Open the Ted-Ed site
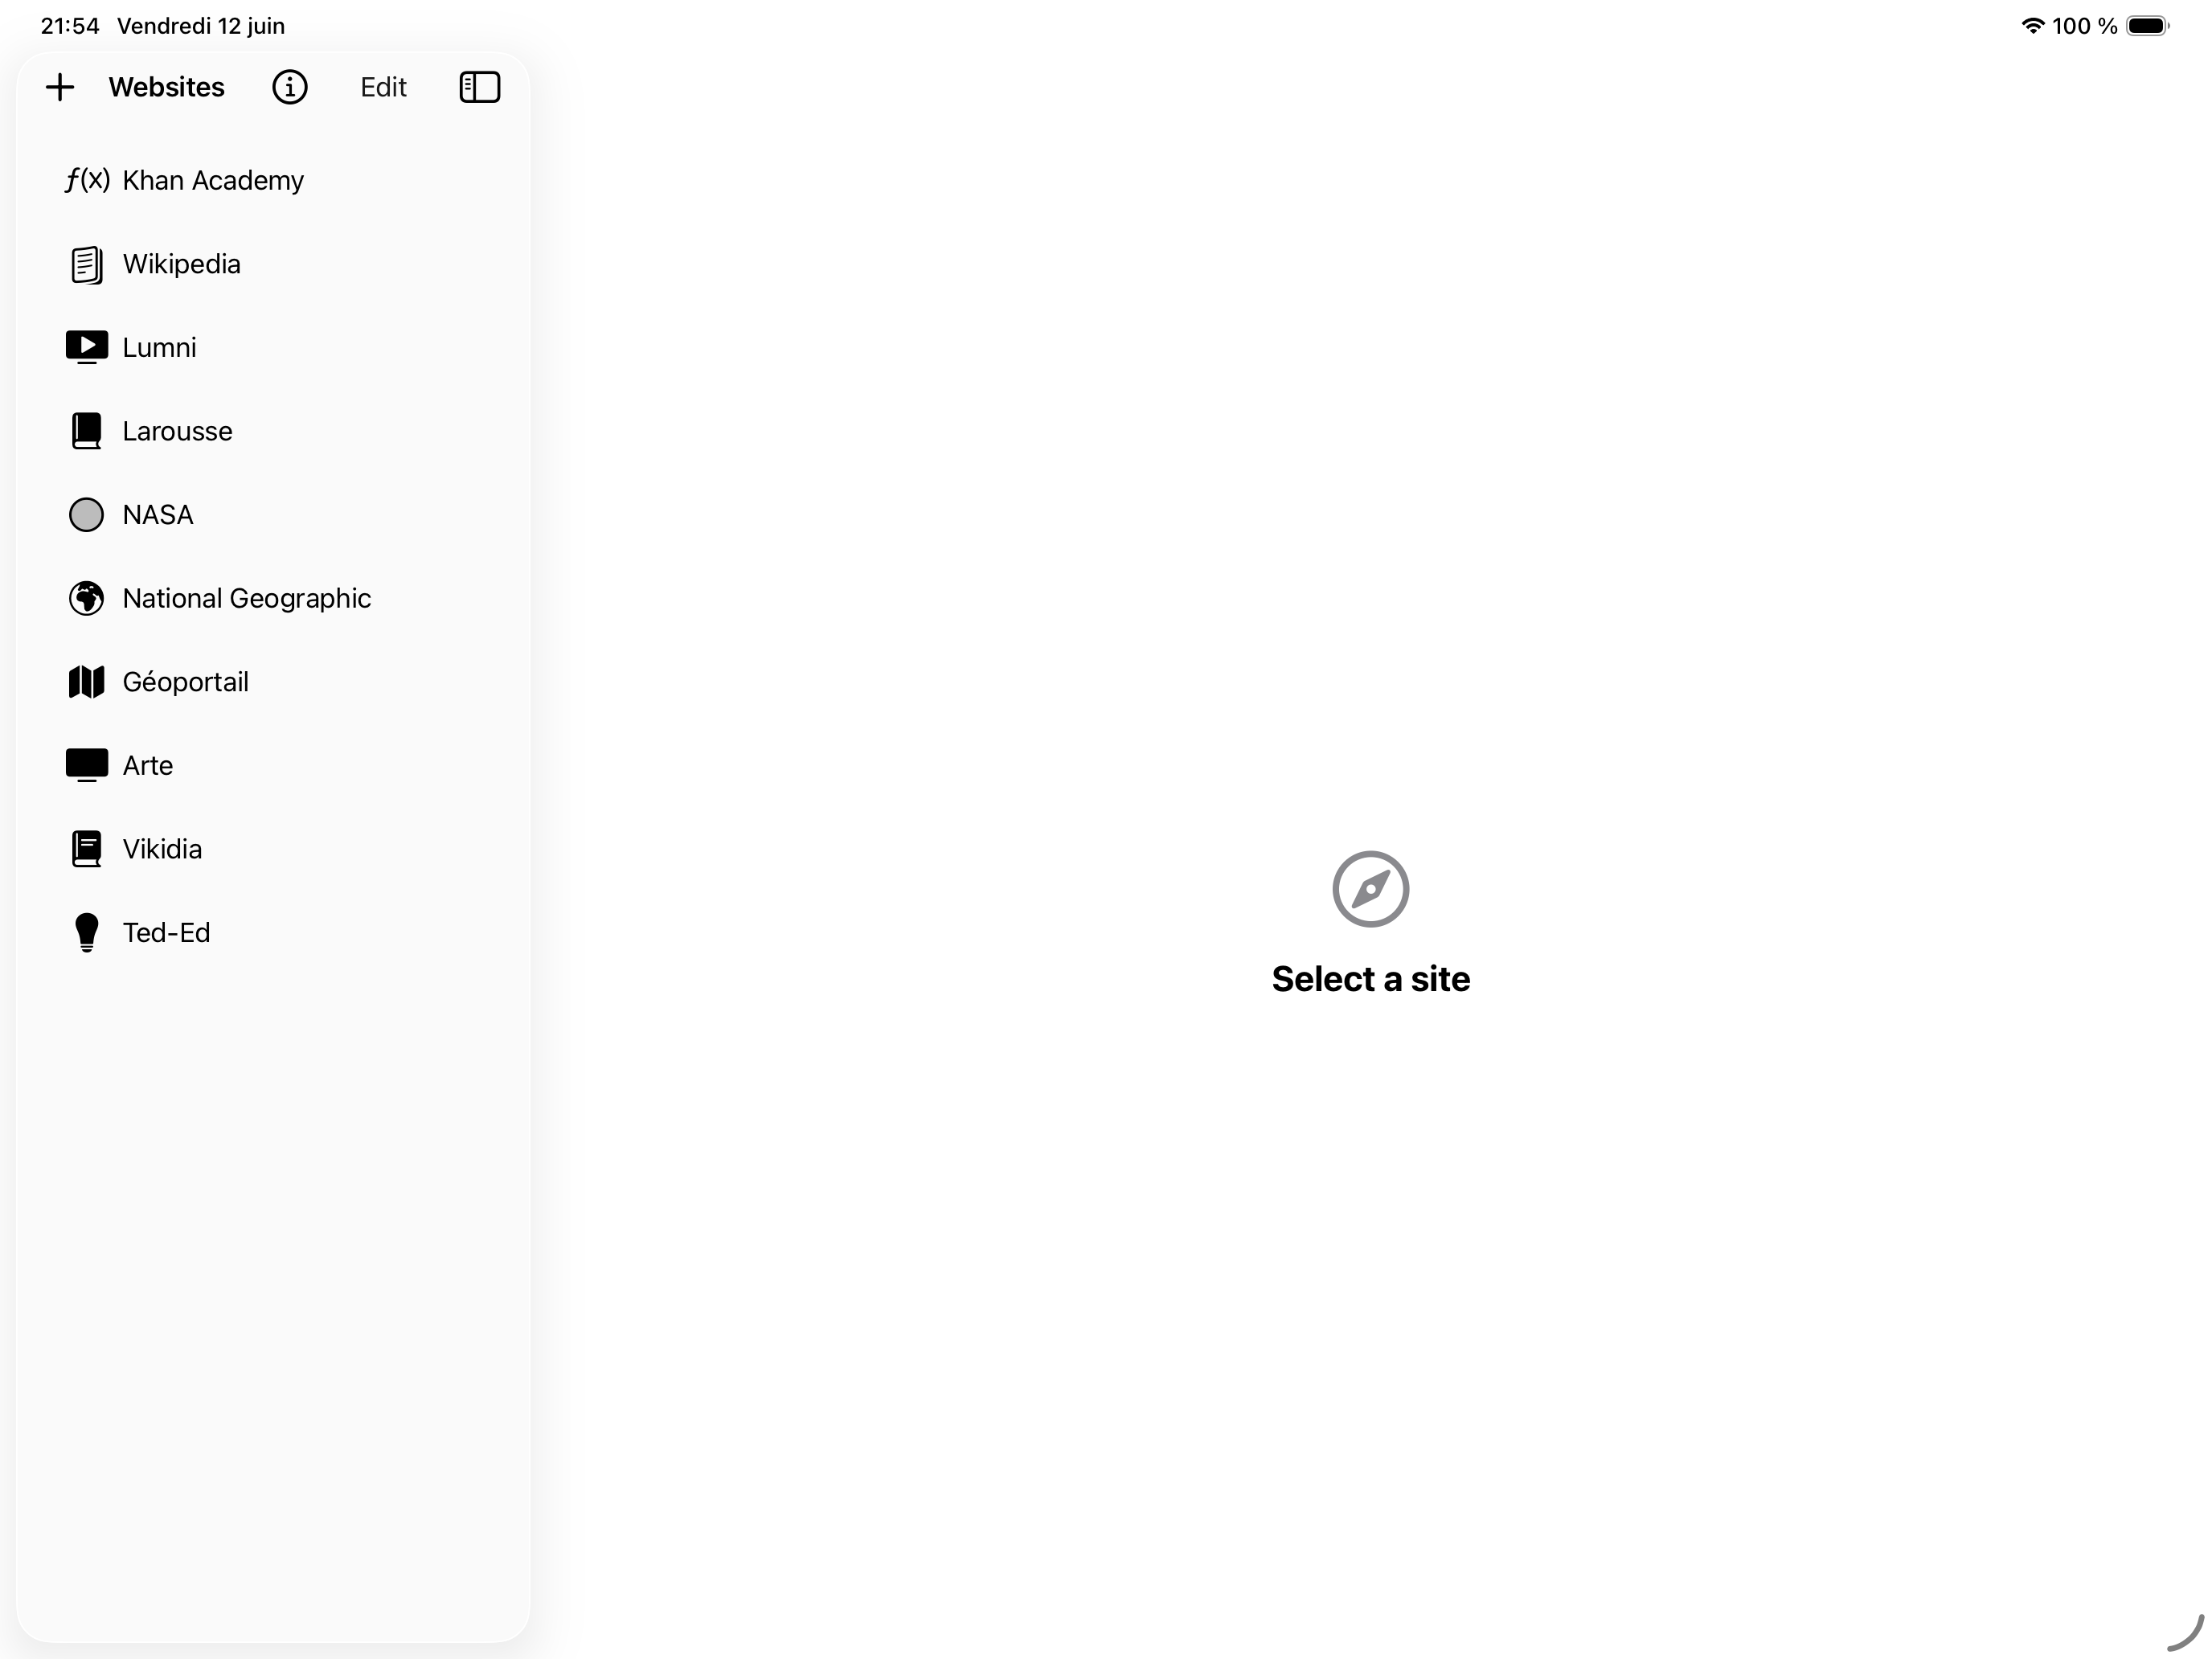The image size is (2212, 1659). point(272,932)
